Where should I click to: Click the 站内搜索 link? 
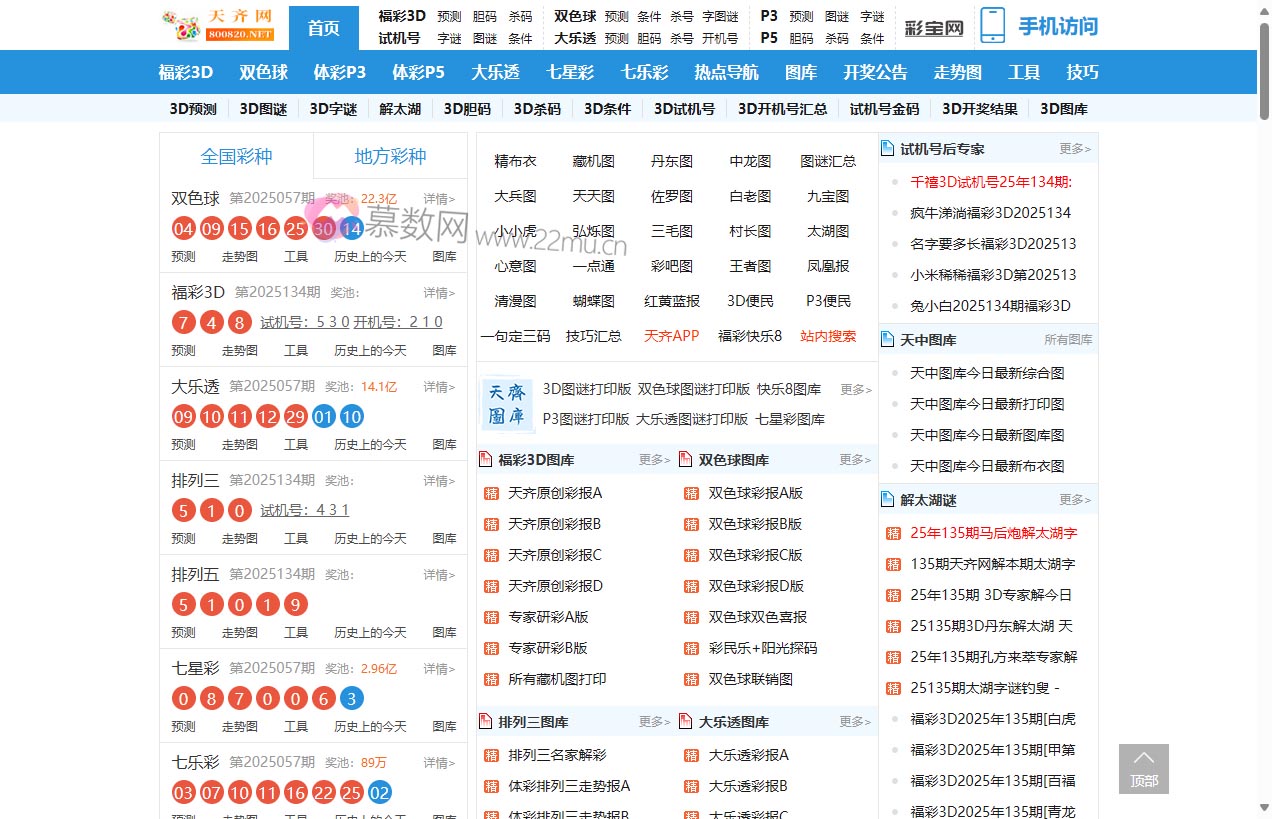point(827,337)
